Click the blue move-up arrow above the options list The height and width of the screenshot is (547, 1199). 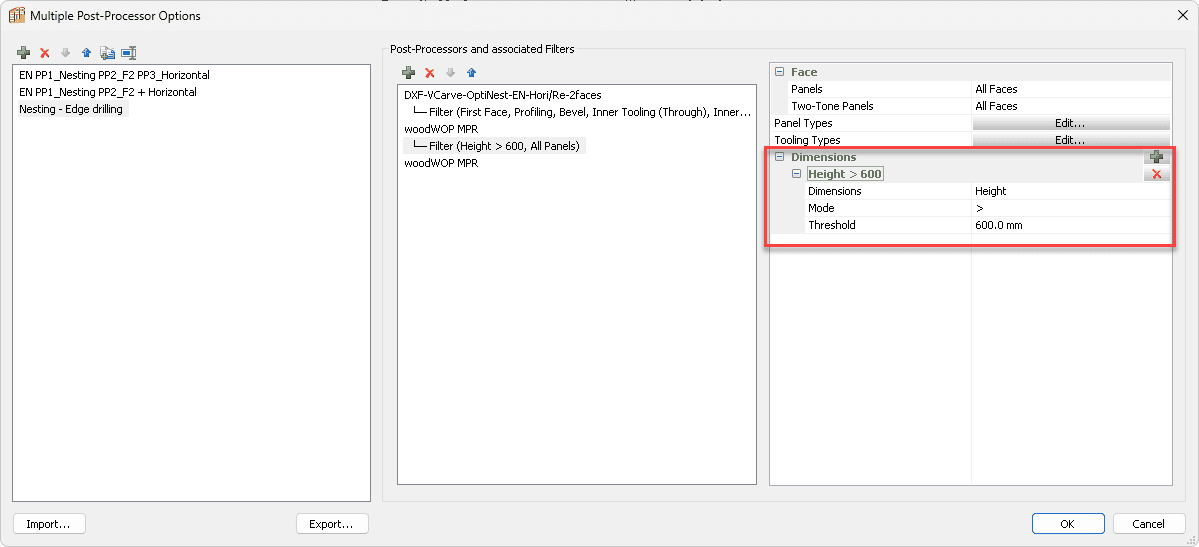86,53
